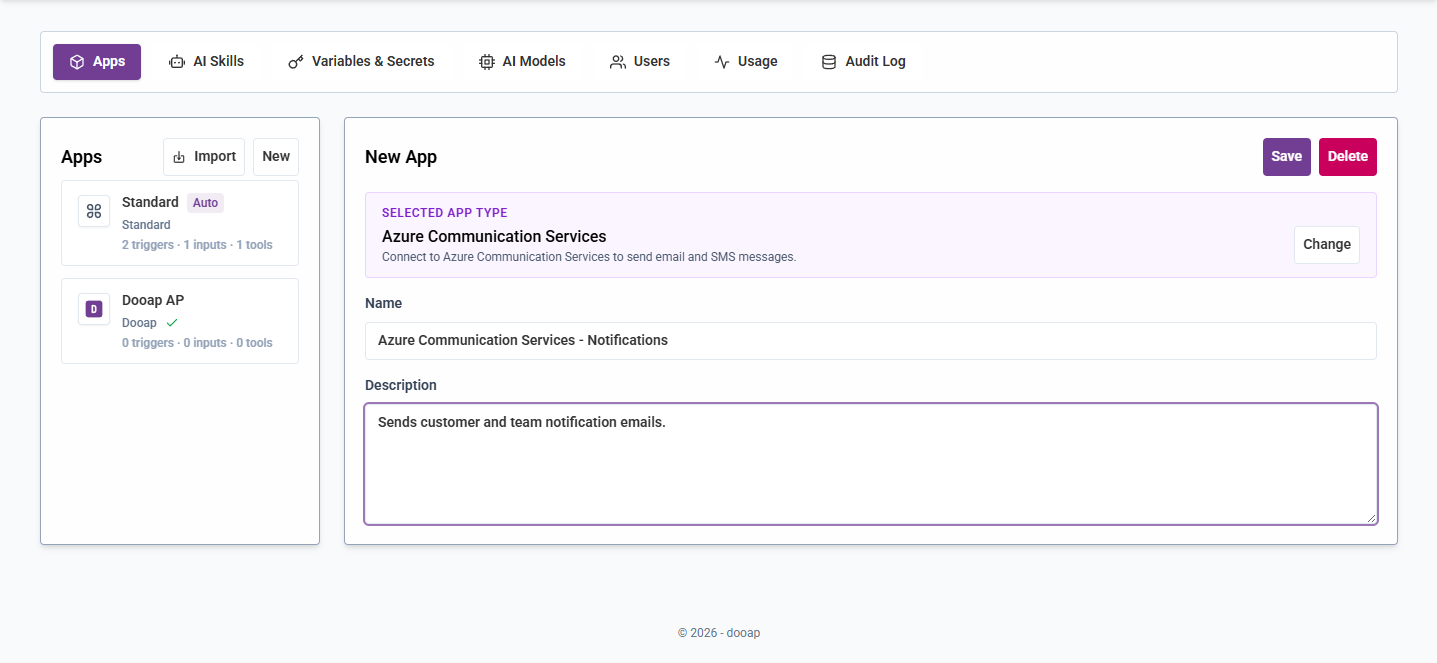Viewport: 1437px width, 663px height.
Task: Click the cube icon on Apps tab
Action: [77, 62]
